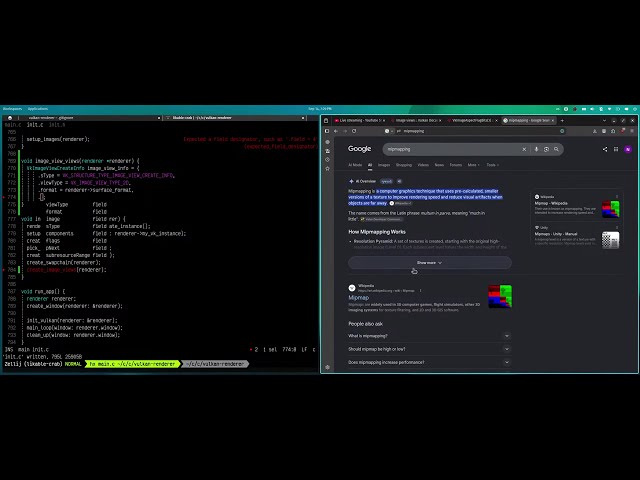Open the share icon near Google apps
640x480 pixels.
[x=605, y=149]
